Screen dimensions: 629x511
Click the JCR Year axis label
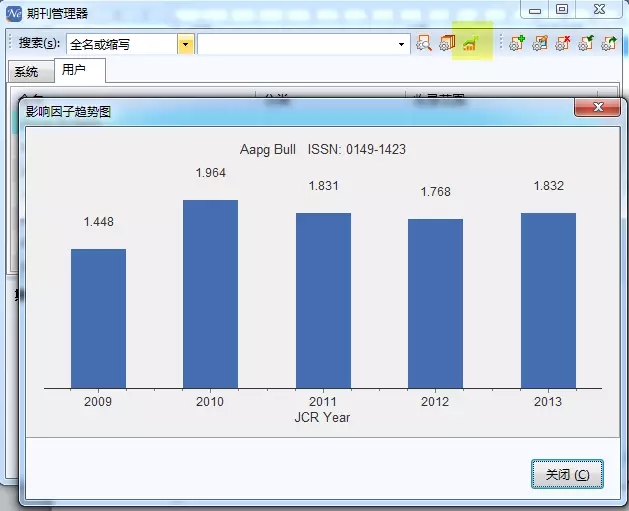click(323, 418)
